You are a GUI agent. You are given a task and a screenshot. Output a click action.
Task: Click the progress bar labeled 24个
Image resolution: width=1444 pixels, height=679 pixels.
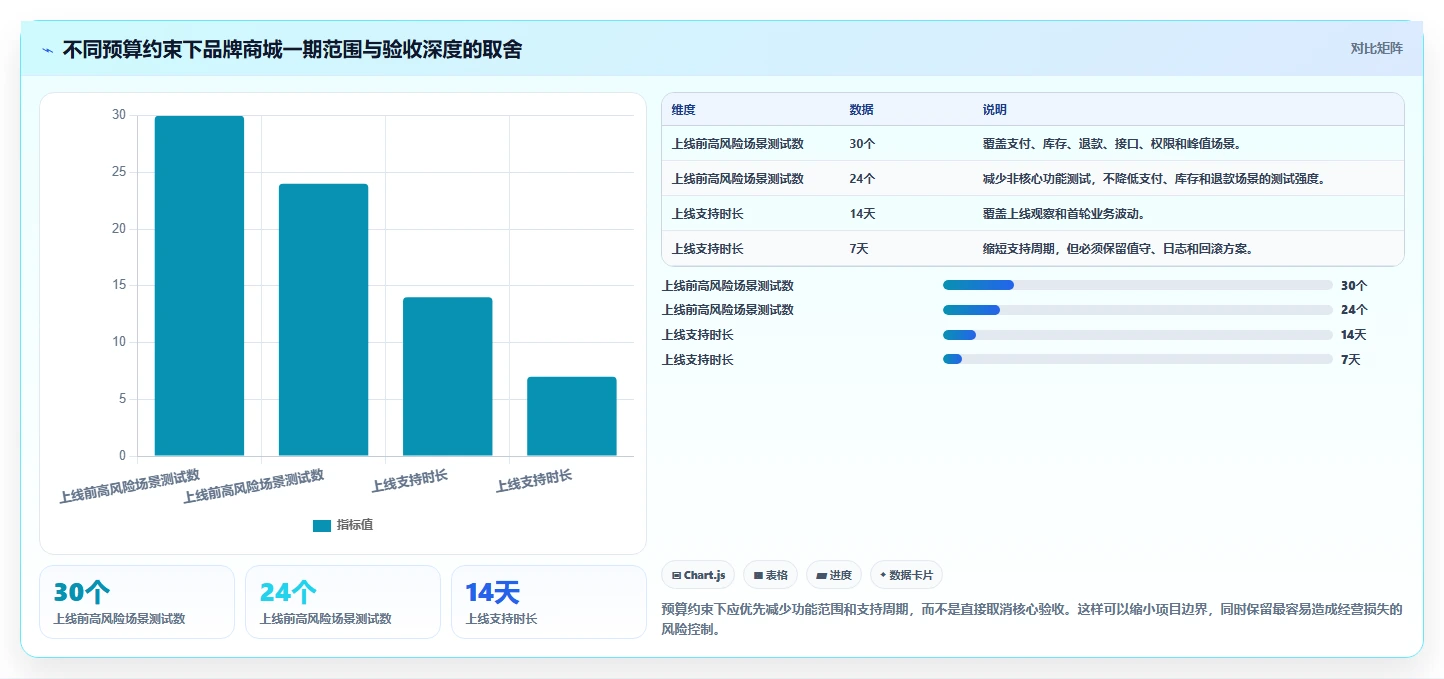click(1137, 310)
